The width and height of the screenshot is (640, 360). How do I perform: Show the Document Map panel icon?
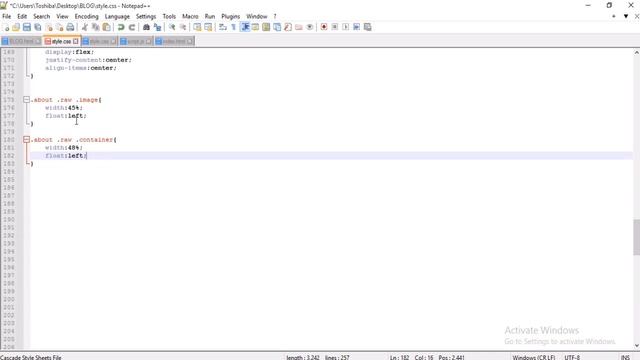pyautogui.click(x=266, y=27)
